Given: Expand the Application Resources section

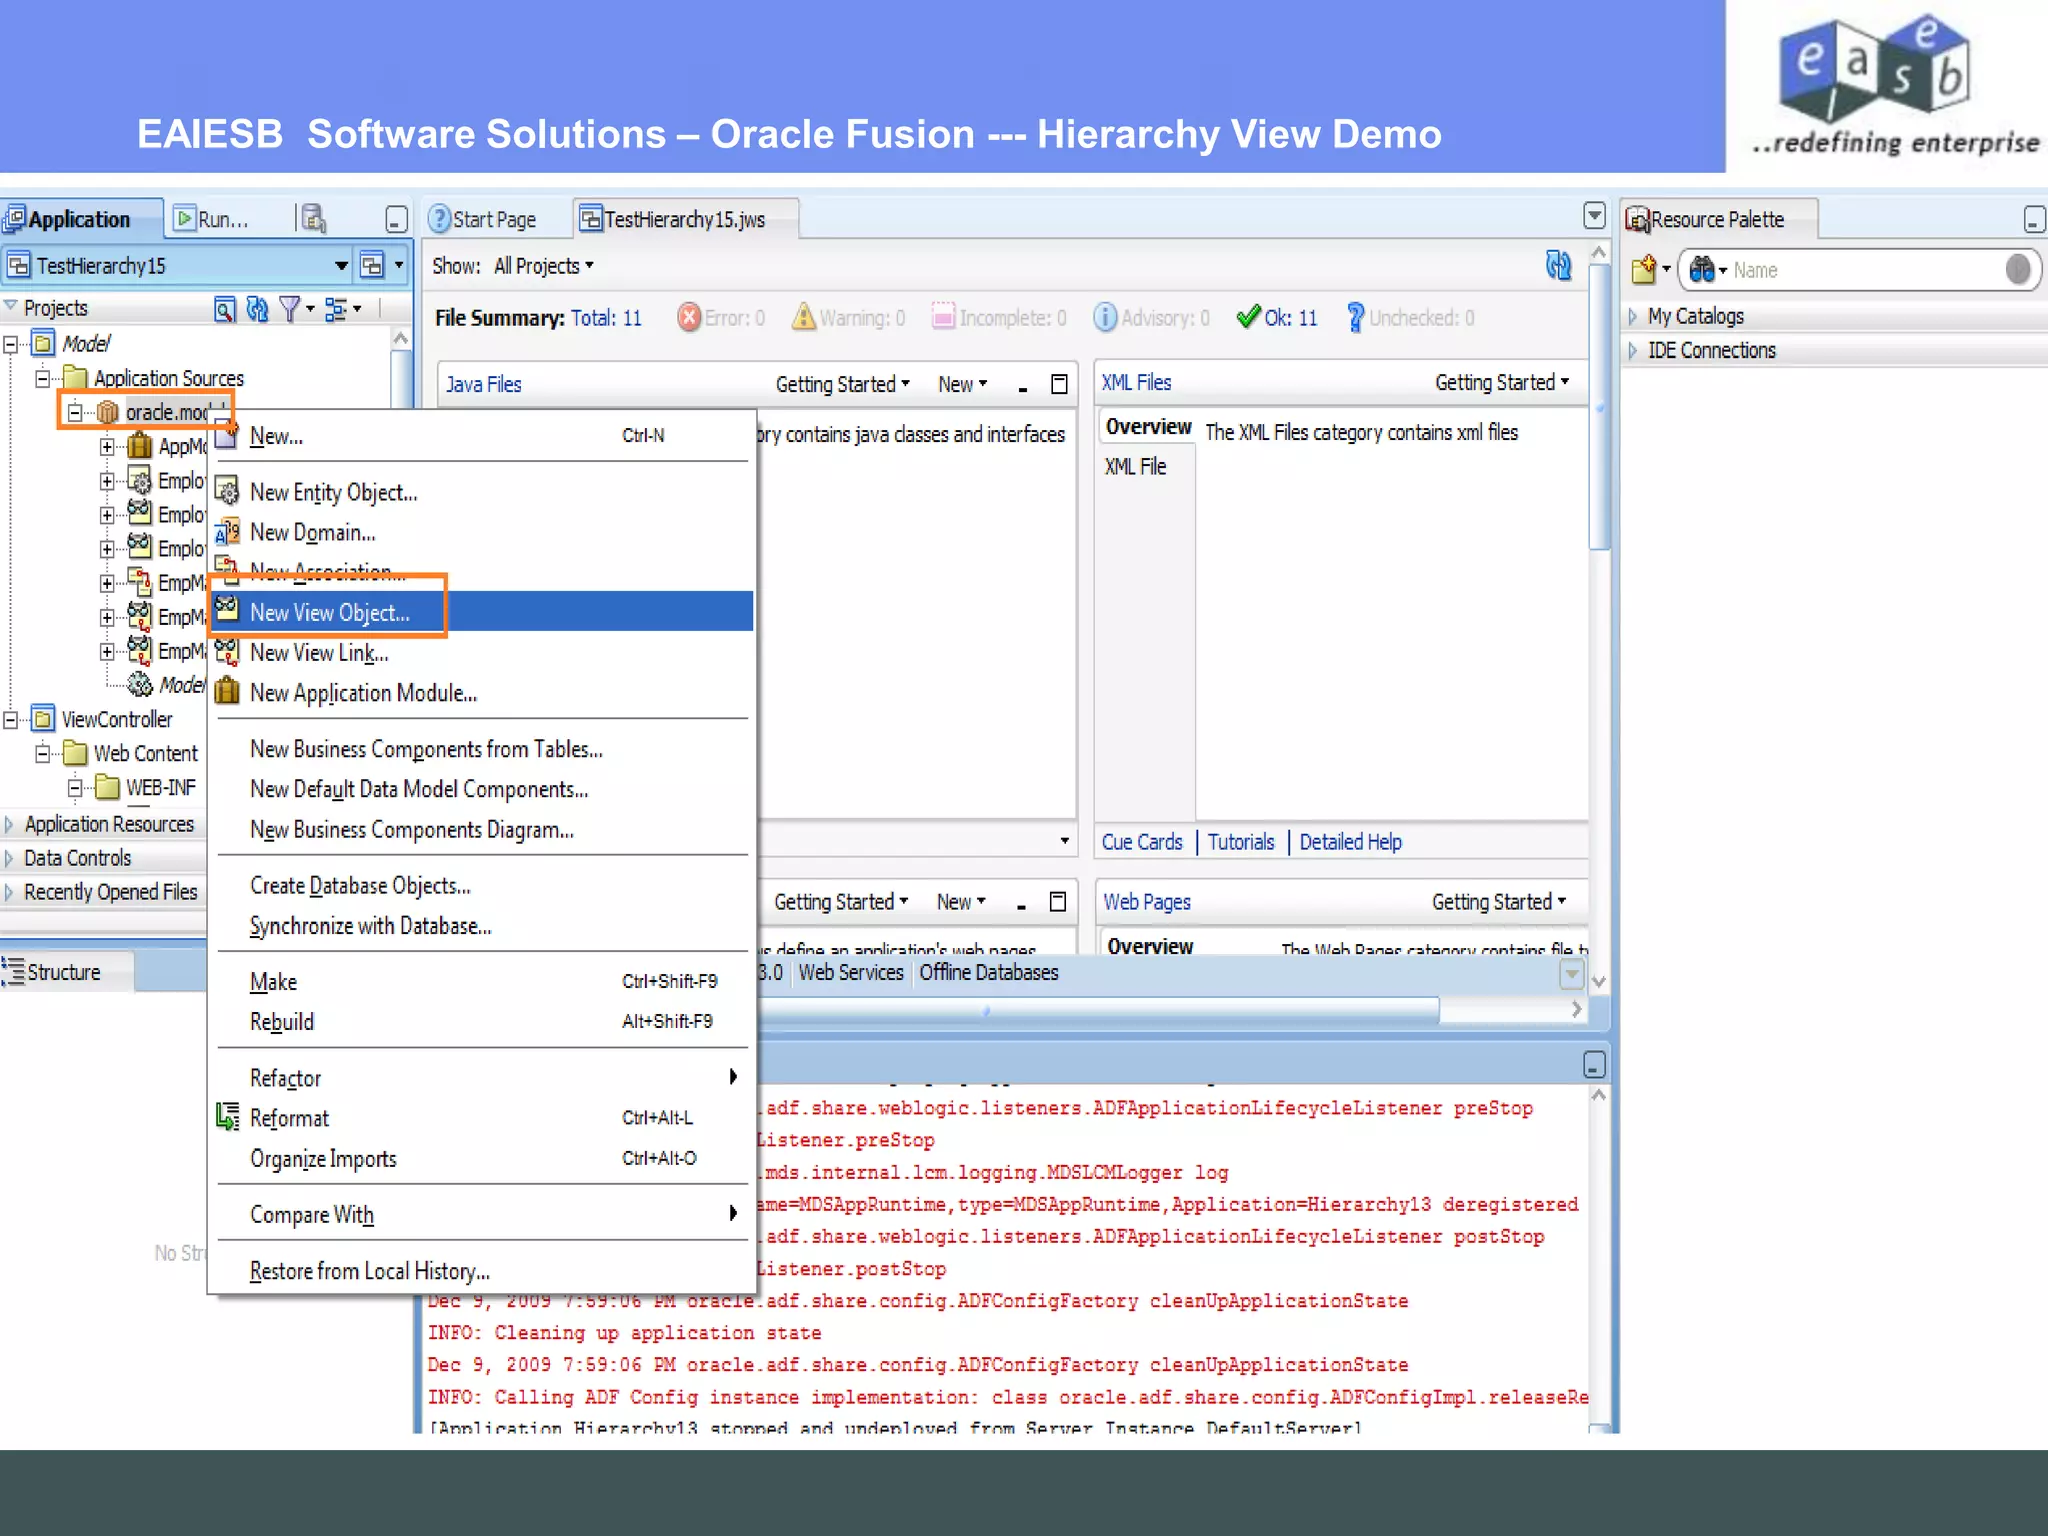Looking at the screenshot, I should (x=10, y=824).
